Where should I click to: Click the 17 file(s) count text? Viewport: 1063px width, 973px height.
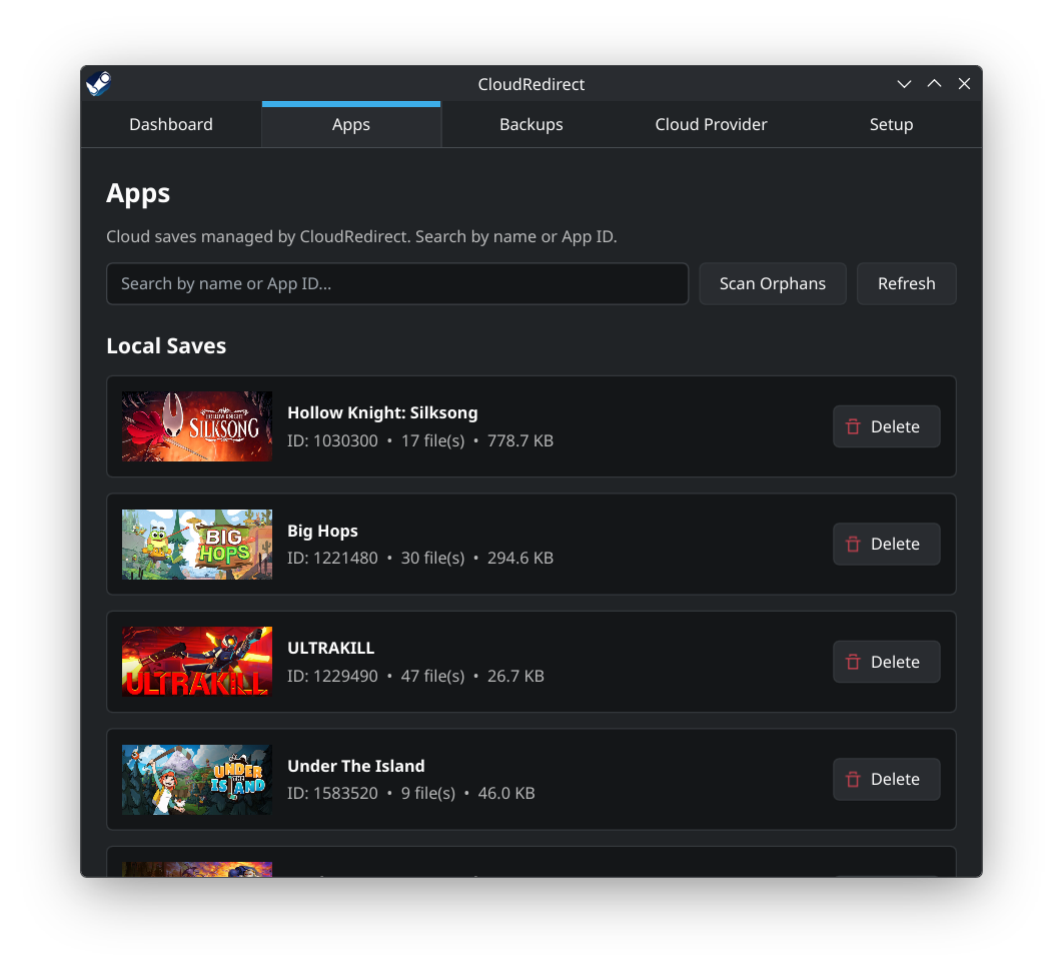pos(433,441)
